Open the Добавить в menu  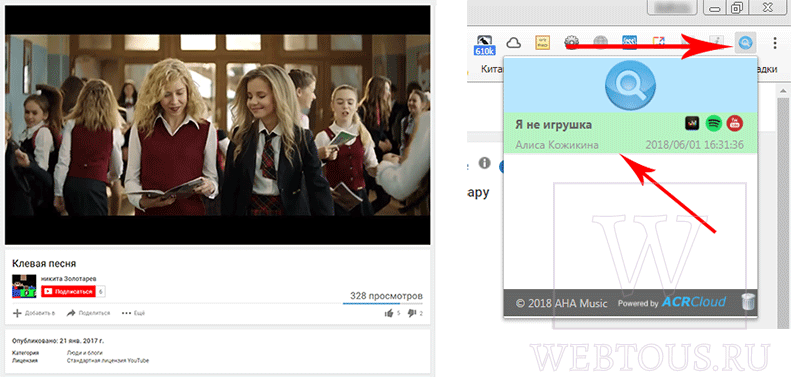tap(34, 313)
